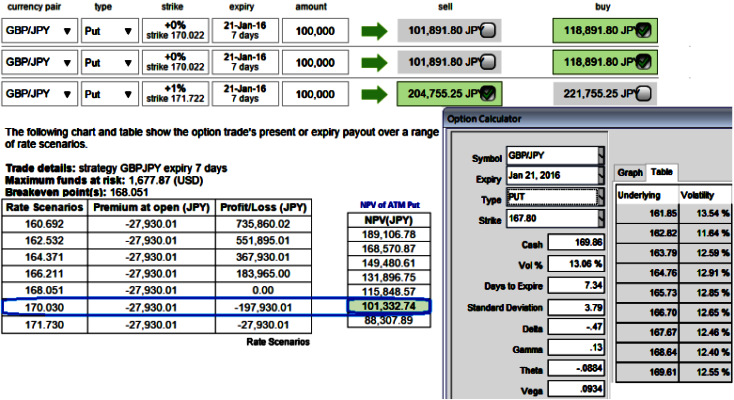Click the highlighted green NPV 101,332.74 cell
The width and height of the screenshot is (734, 400).
(389, 306)
